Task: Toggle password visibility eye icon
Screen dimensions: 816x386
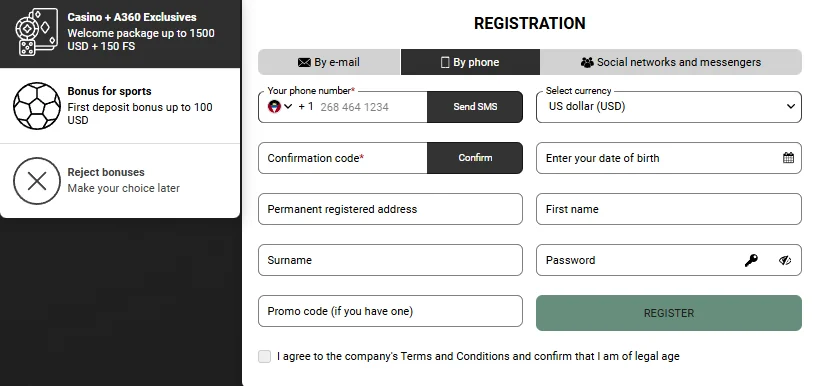Action: tap(785, 260)
